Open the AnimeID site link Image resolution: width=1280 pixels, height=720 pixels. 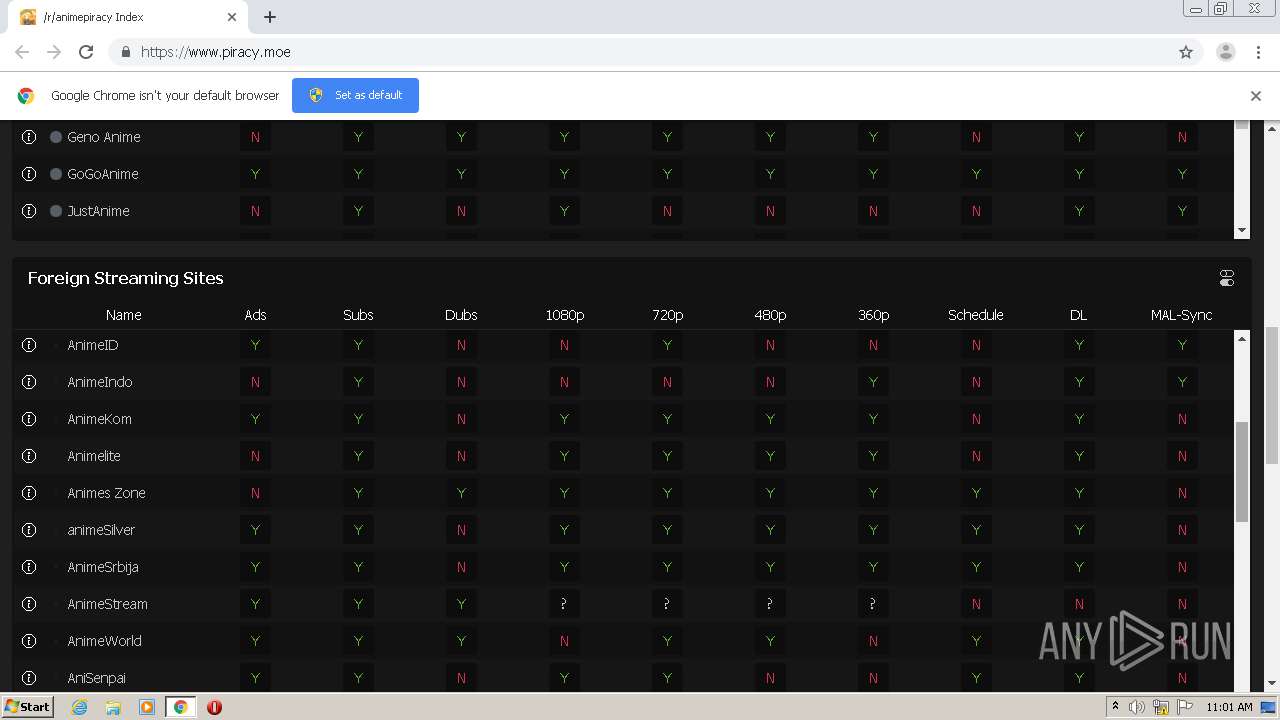click(x=93, y=345)
